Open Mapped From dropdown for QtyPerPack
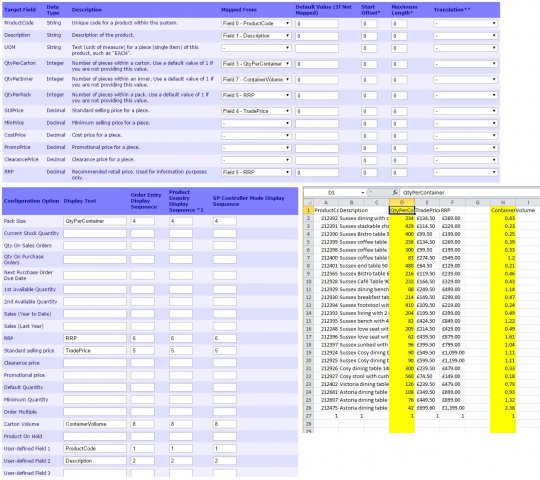Image resolution: width=540 pixels, height=480 pixels. point(256,95)
